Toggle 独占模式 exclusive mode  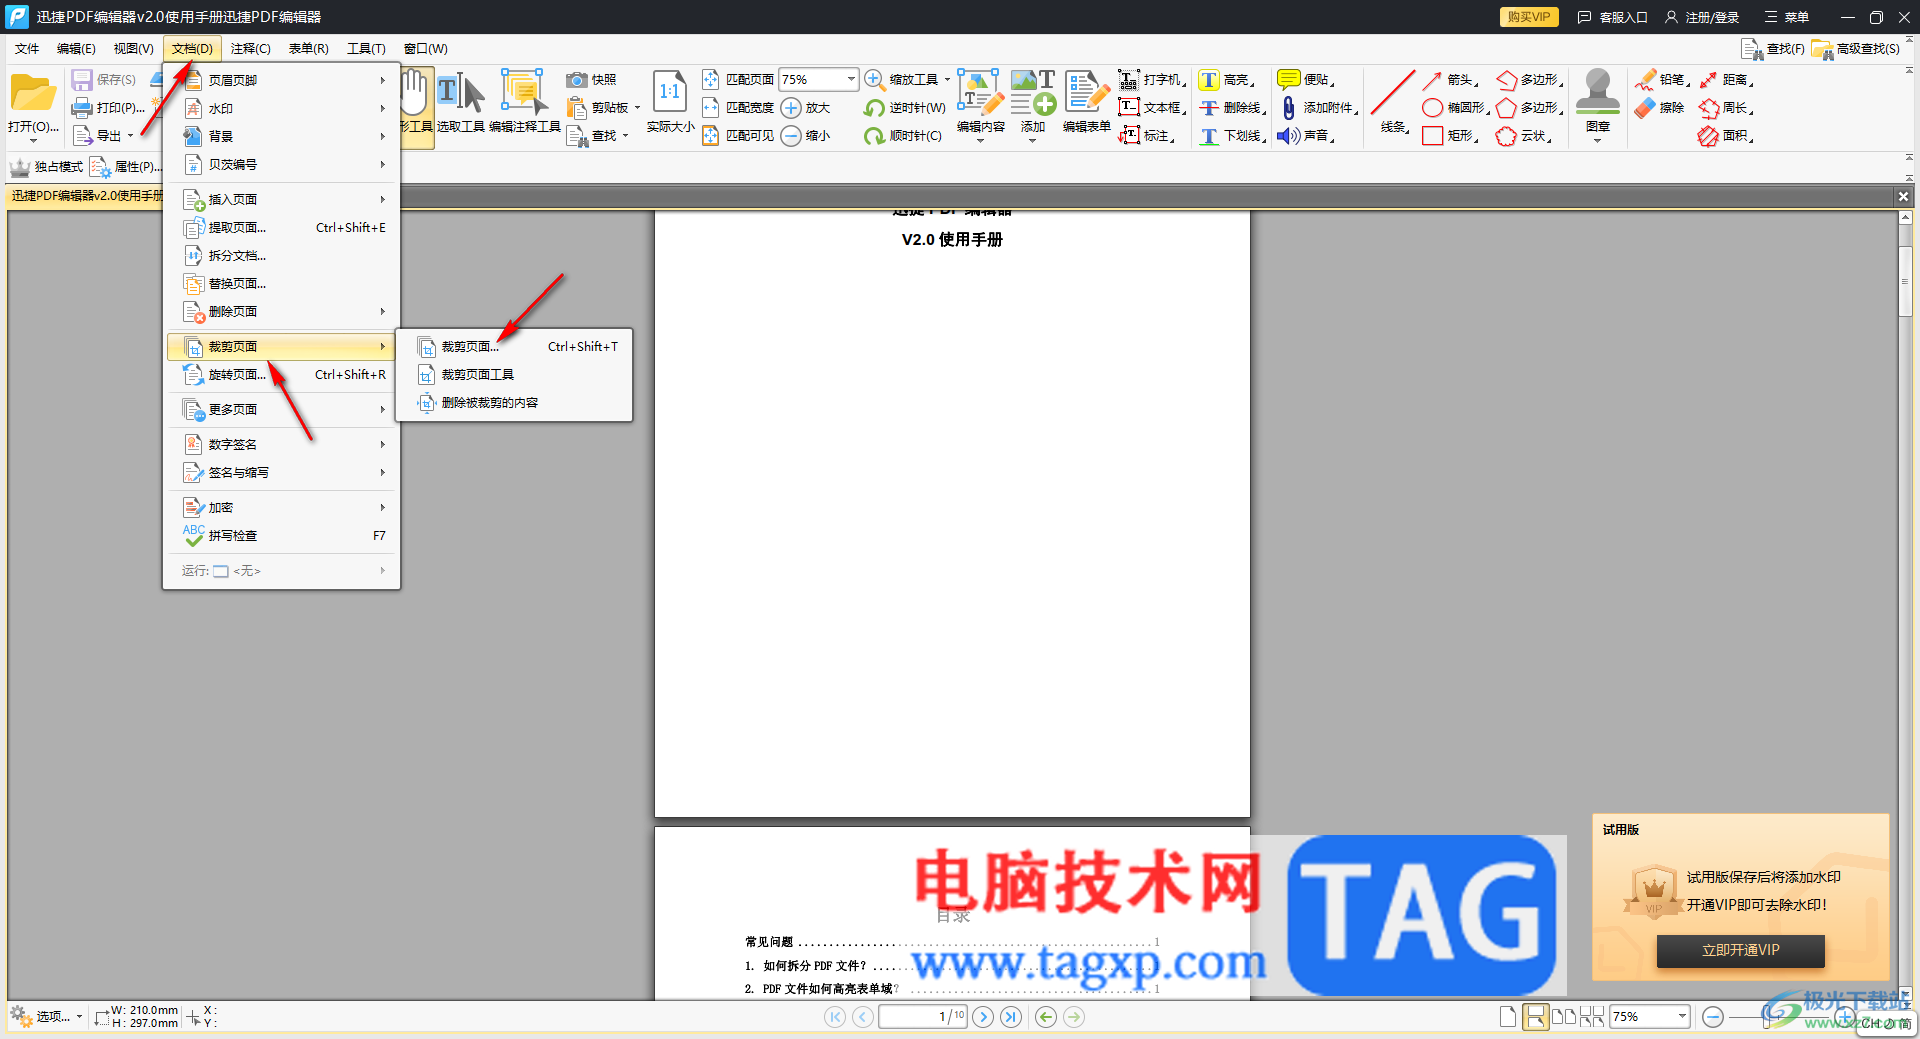47,167
